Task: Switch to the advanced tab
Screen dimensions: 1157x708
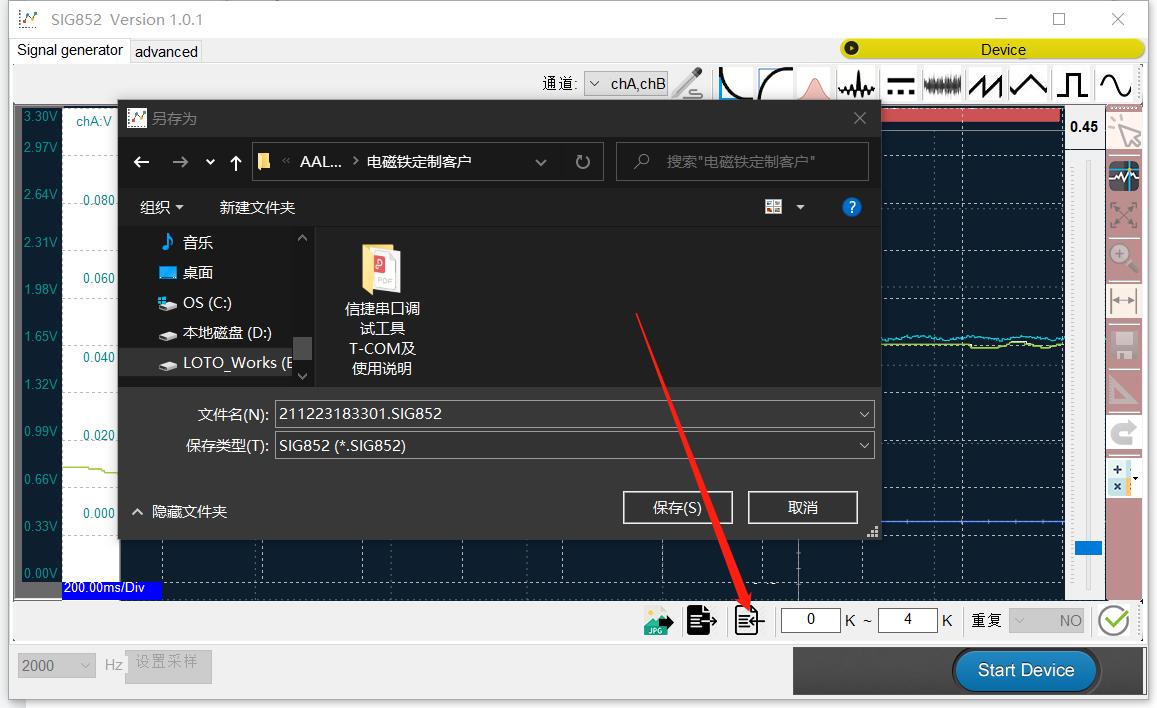Action: 166,52
